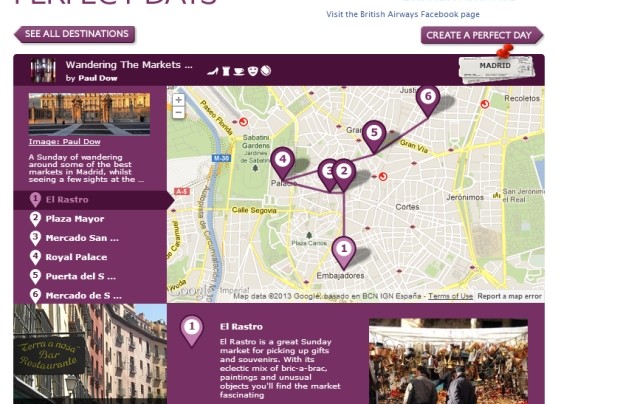Click author name Paul Dow

point(98,78)
